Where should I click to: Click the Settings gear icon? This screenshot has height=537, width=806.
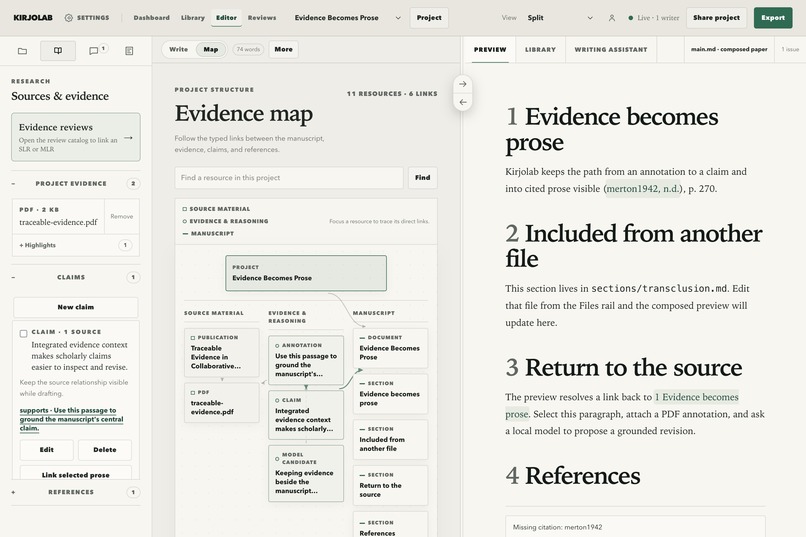click(68, 18)
